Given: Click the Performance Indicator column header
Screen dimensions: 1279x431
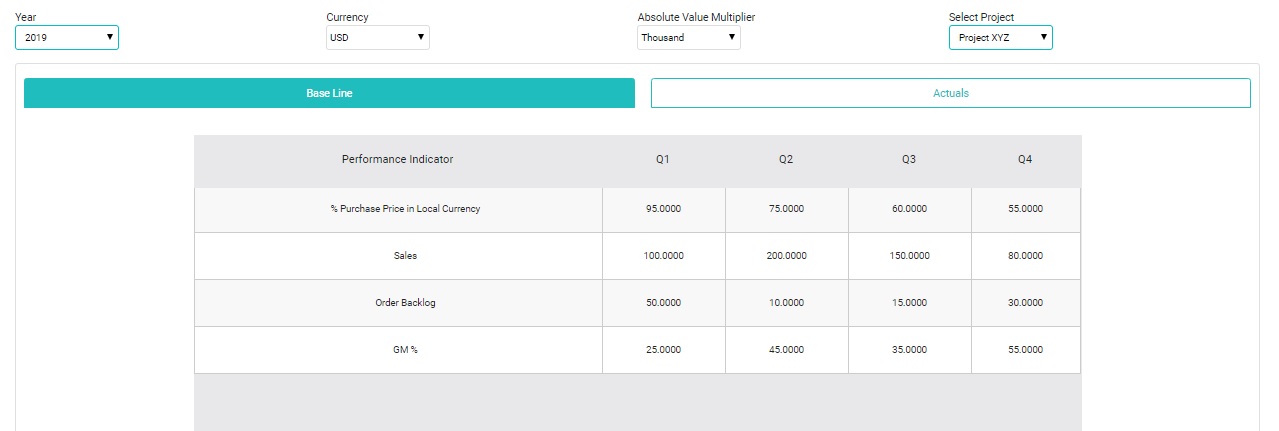Looking at the screenshot, I should 397,160.
